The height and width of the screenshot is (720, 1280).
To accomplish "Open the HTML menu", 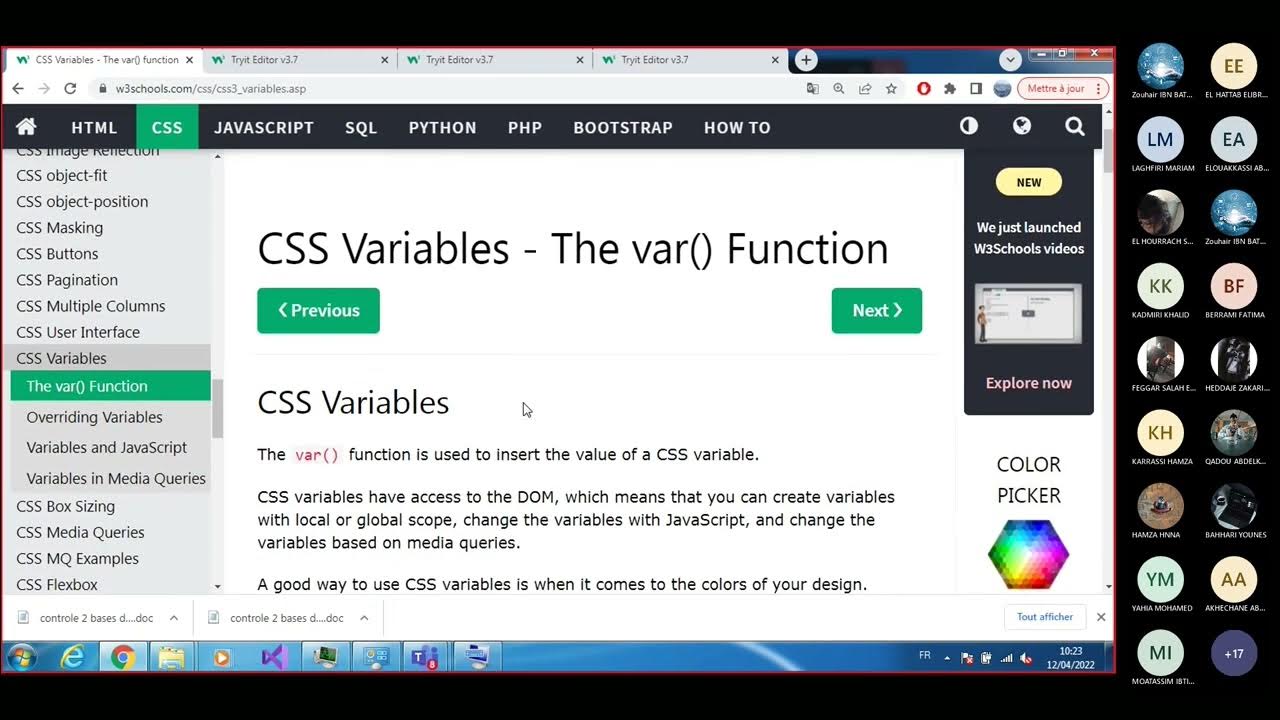I will [x=94, y=127].
